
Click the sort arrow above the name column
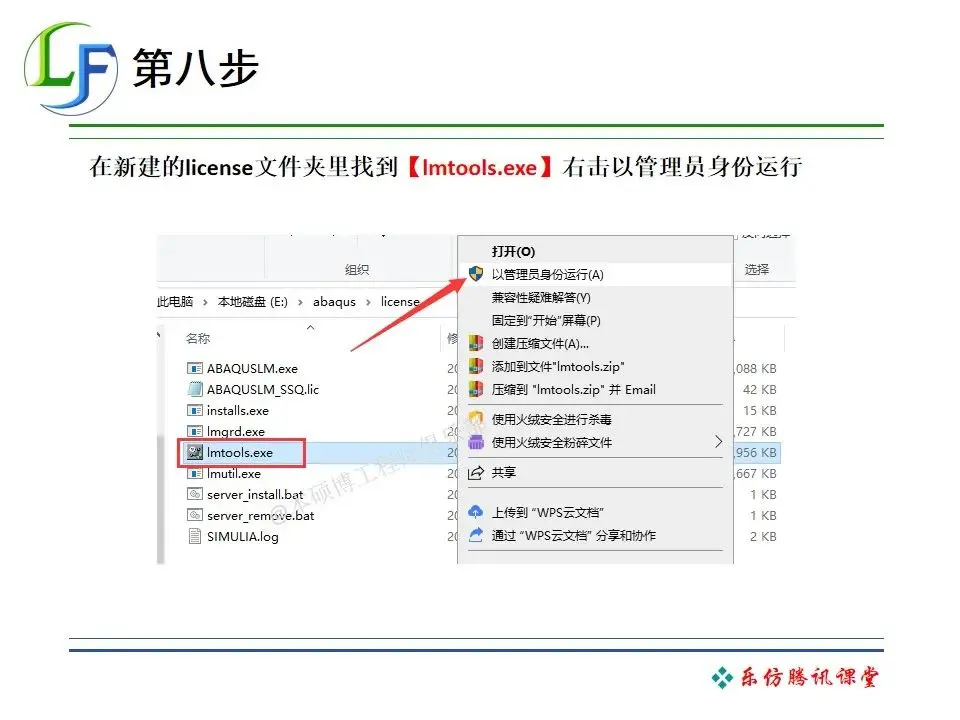(310, 328)
